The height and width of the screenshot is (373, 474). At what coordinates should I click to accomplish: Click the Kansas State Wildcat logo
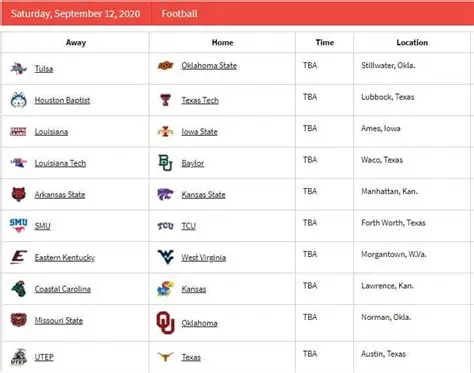[x=165, y=194]
